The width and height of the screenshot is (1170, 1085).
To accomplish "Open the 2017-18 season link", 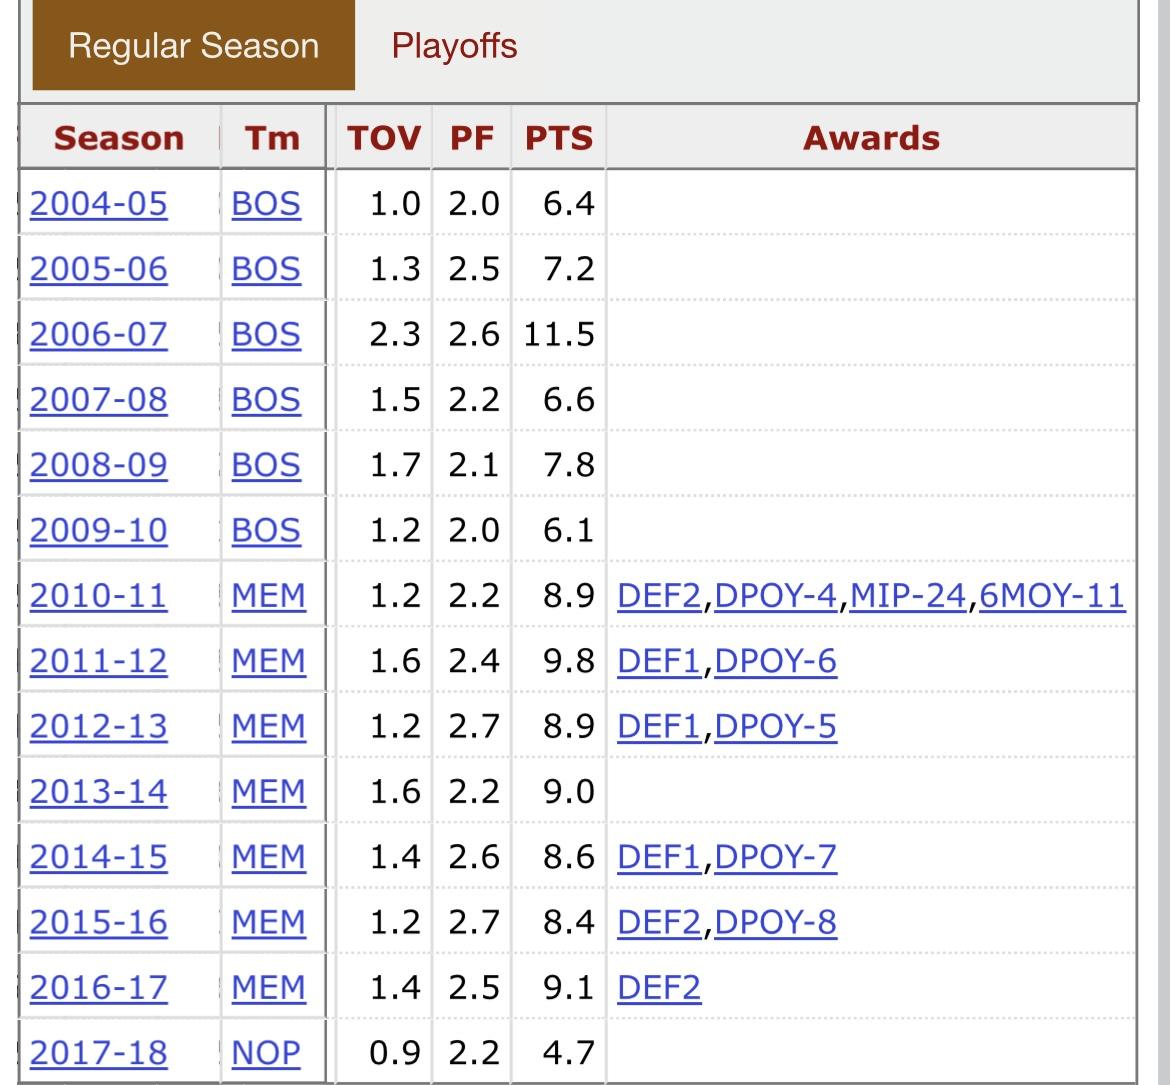I will (x=98, y=1053).
